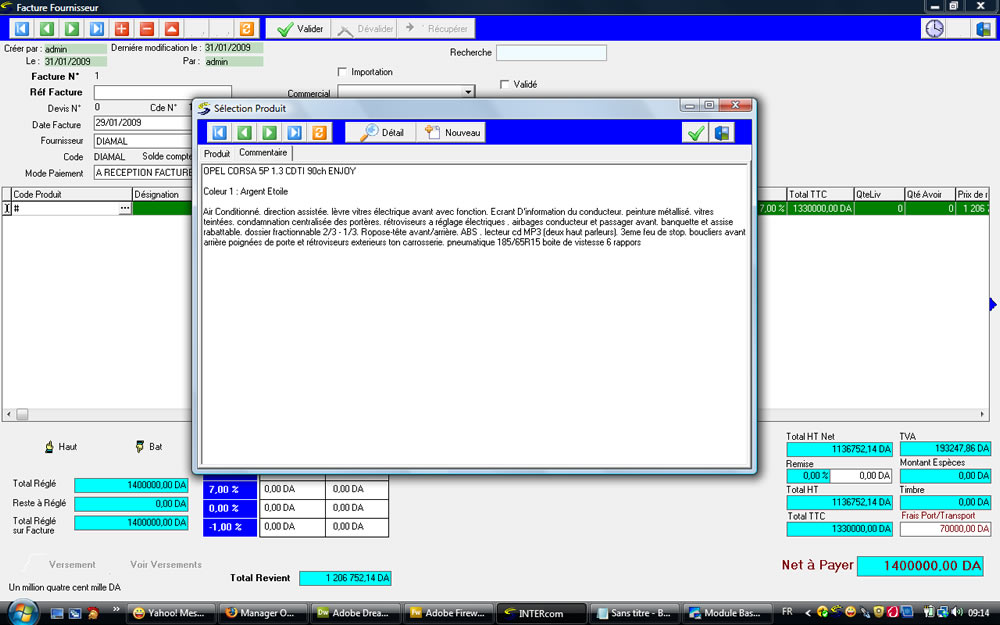The width and height of the screenshot is (1000, 625).
Task: Open the clock icon in main toolbar
Action: (934, 29)
